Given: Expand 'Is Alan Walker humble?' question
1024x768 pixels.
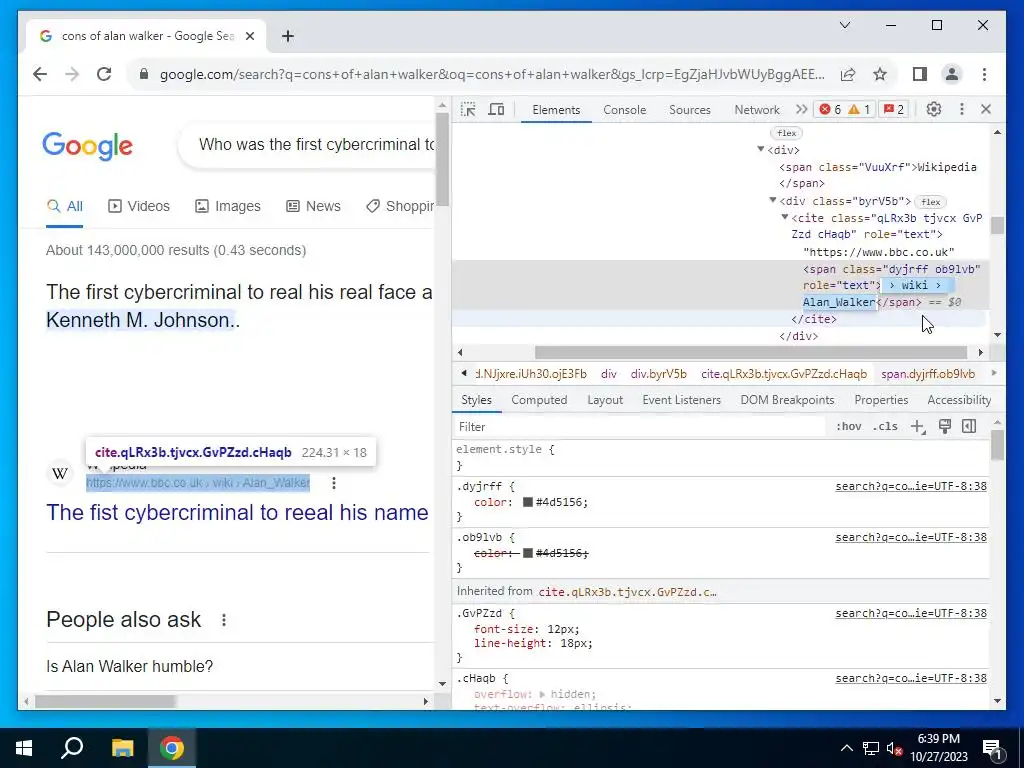Looking at the screenshot, I should point(129,666).
